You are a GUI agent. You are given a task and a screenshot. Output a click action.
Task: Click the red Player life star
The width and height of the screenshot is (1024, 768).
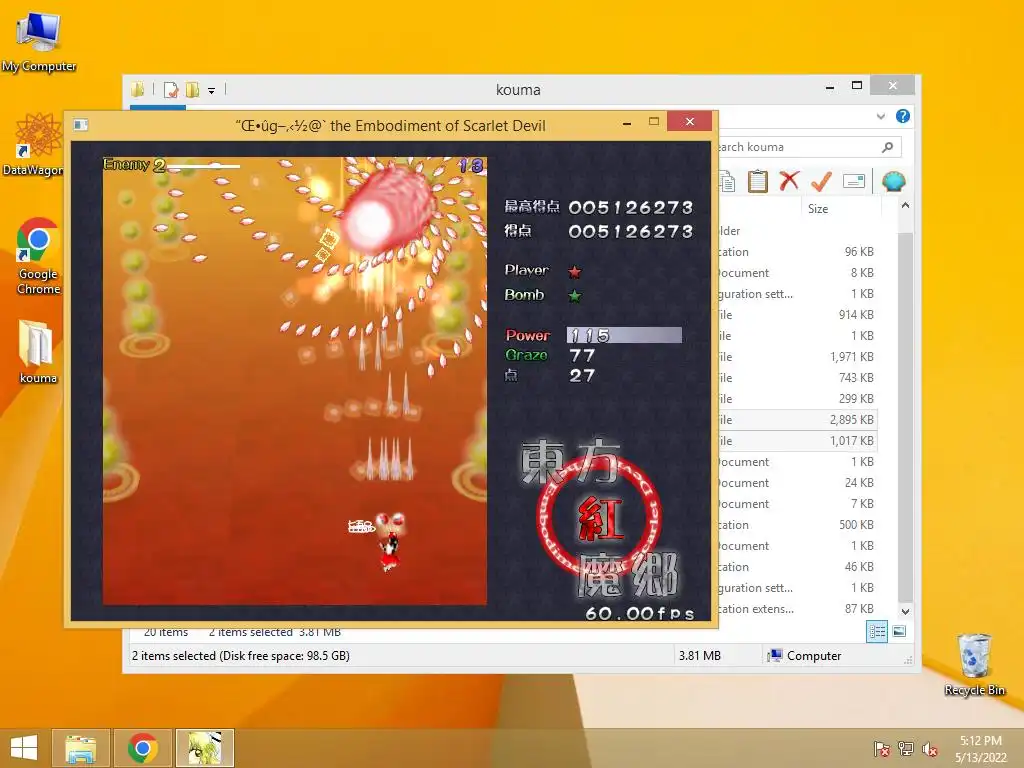[575, 272]
